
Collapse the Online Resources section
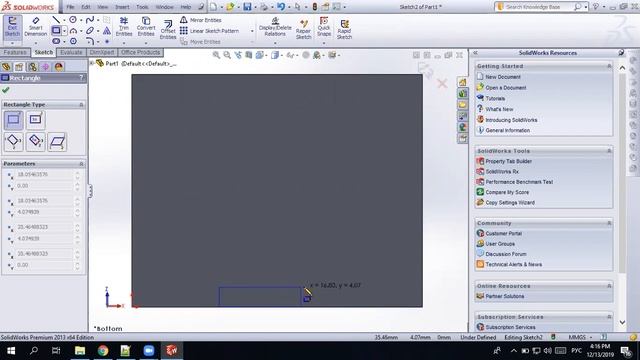coord(609,286)
